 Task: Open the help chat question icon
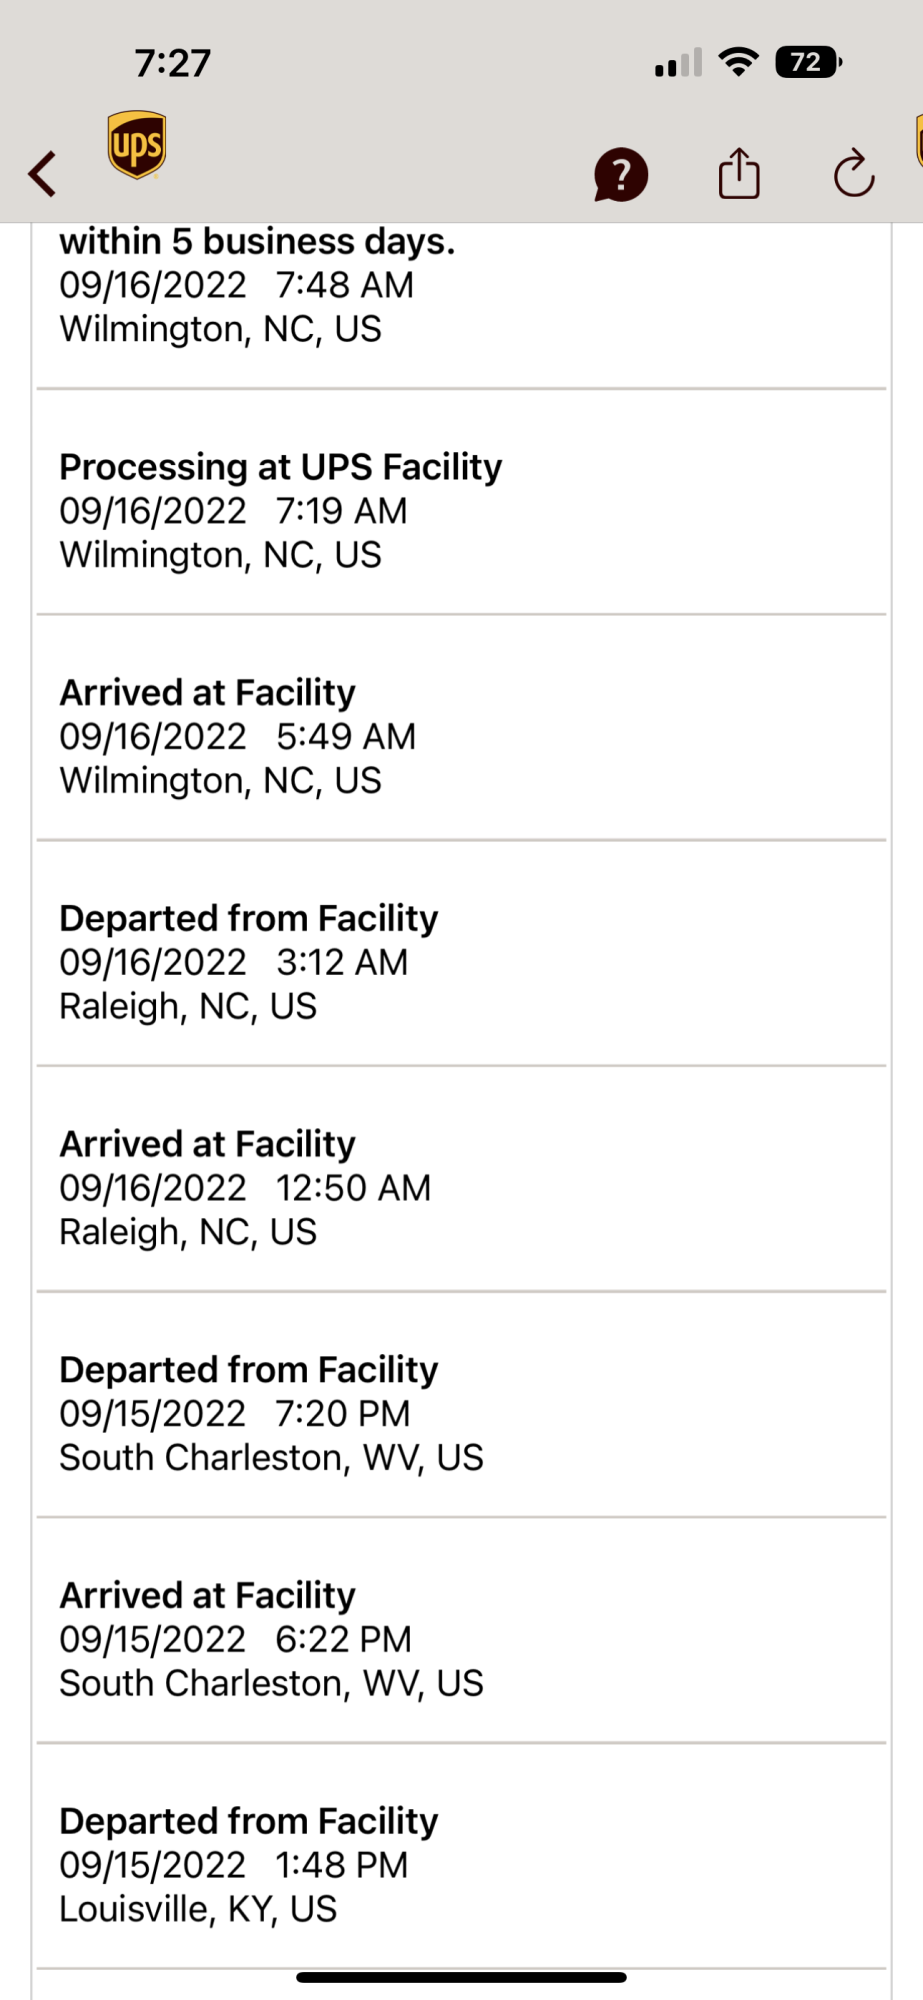click(621, 175)
